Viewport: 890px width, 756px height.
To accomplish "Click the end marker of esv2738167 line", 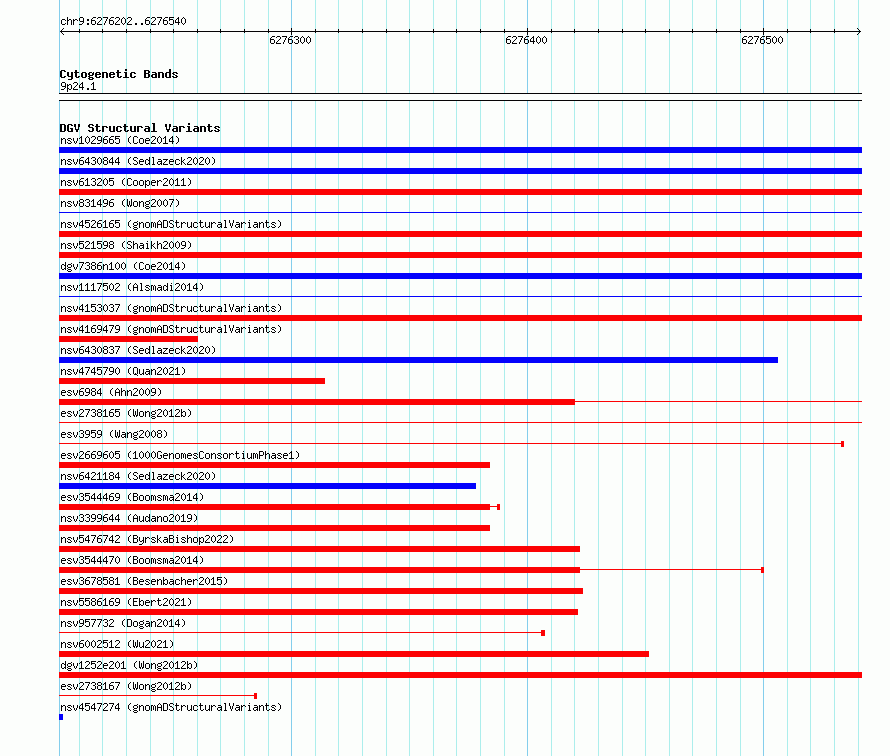I will point(255,696).
